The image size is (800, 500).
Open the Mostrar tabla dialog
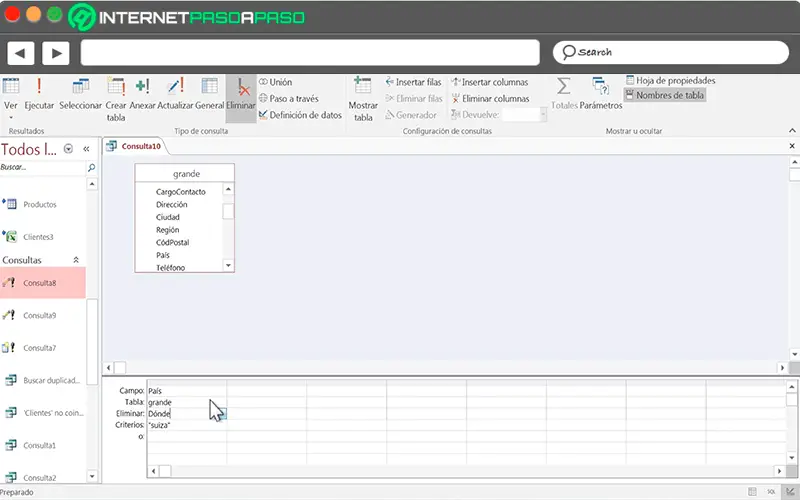click(363, 99)
